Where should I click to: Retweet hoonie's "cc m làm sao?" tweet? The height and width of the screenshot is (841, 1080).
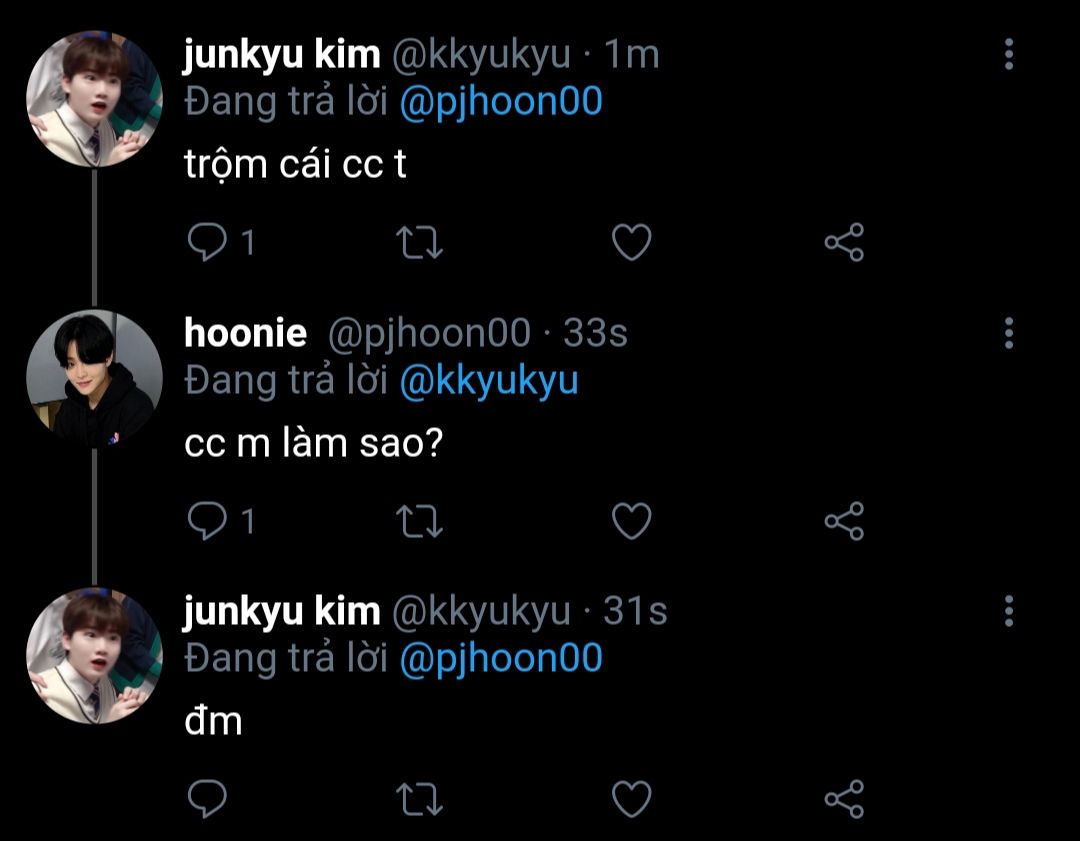click(419, 521)
